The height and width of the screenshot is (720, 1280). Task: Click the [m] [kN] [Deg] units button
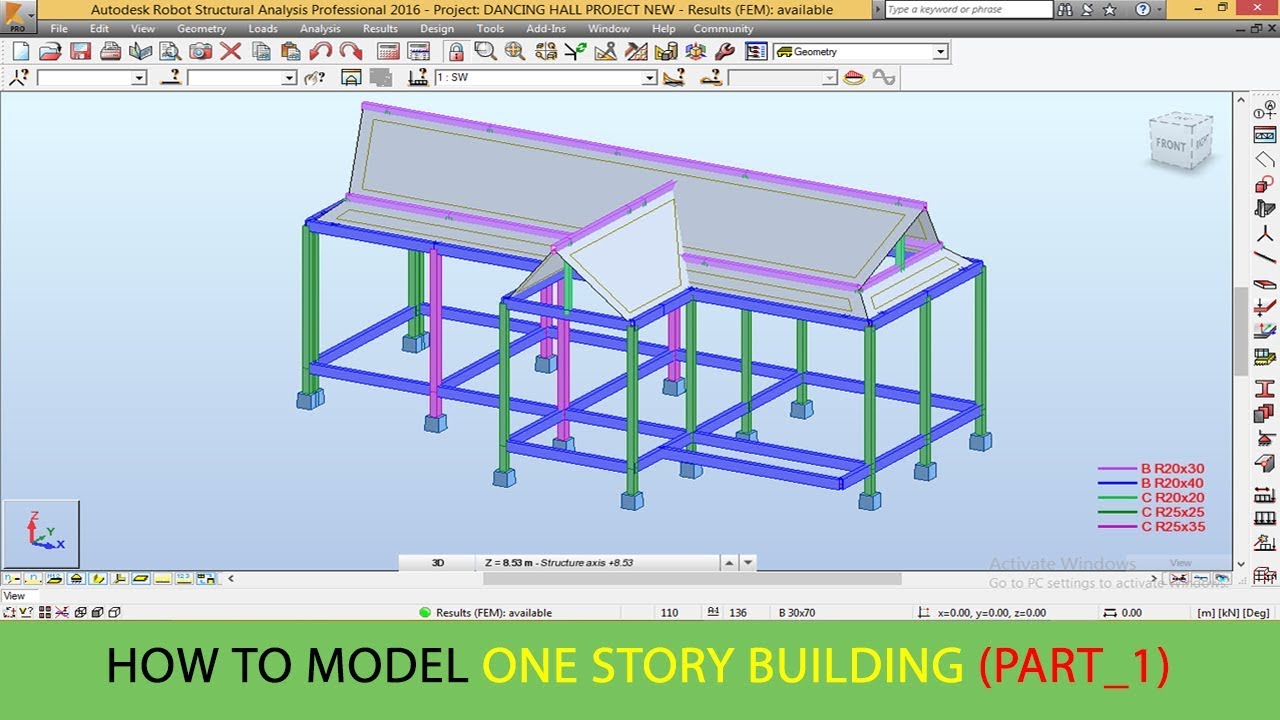[x=1233, y=613]
